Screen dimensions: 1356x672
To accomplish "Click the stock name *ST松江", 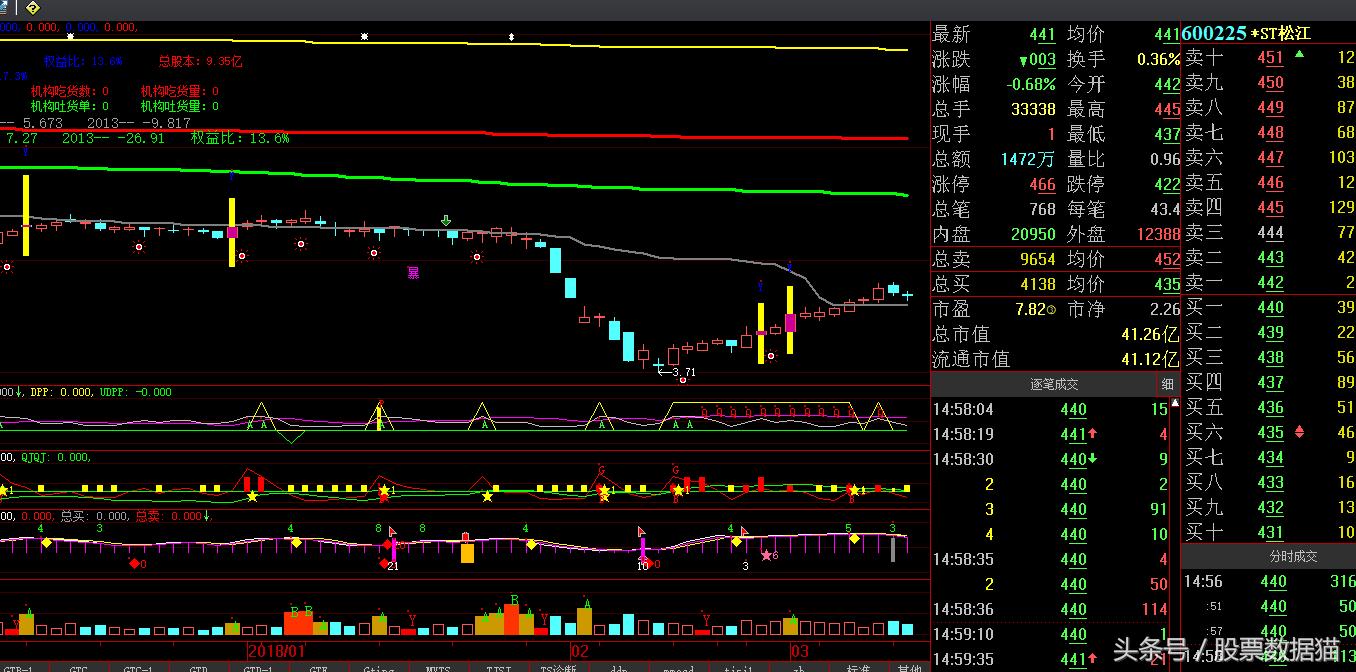I will 1281,33.
